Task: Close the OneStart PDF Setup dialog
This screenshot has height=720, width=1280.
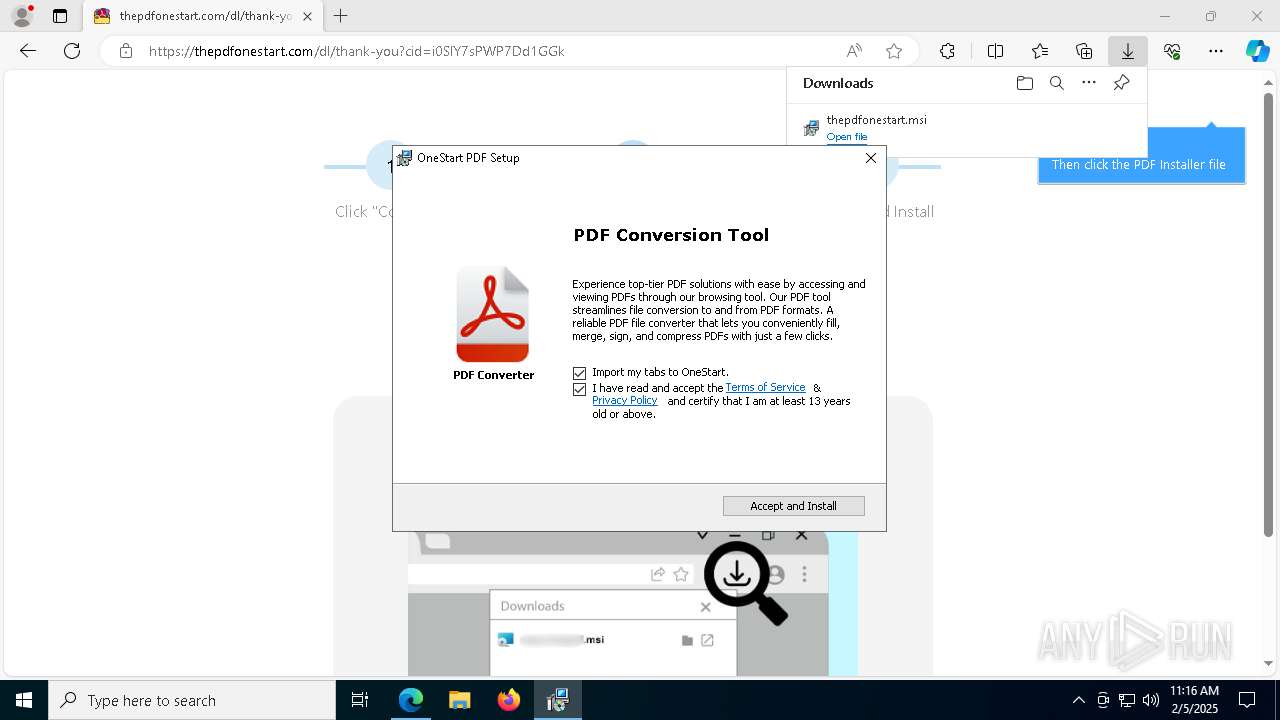Action: pos(870,158)
